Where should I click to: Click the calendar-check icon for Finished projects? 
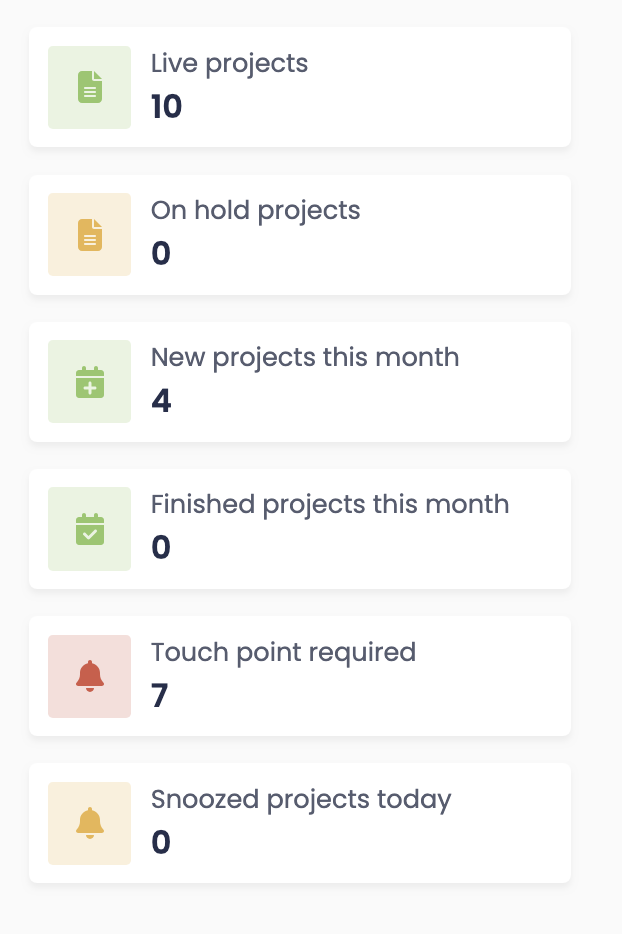click(90, 528)
